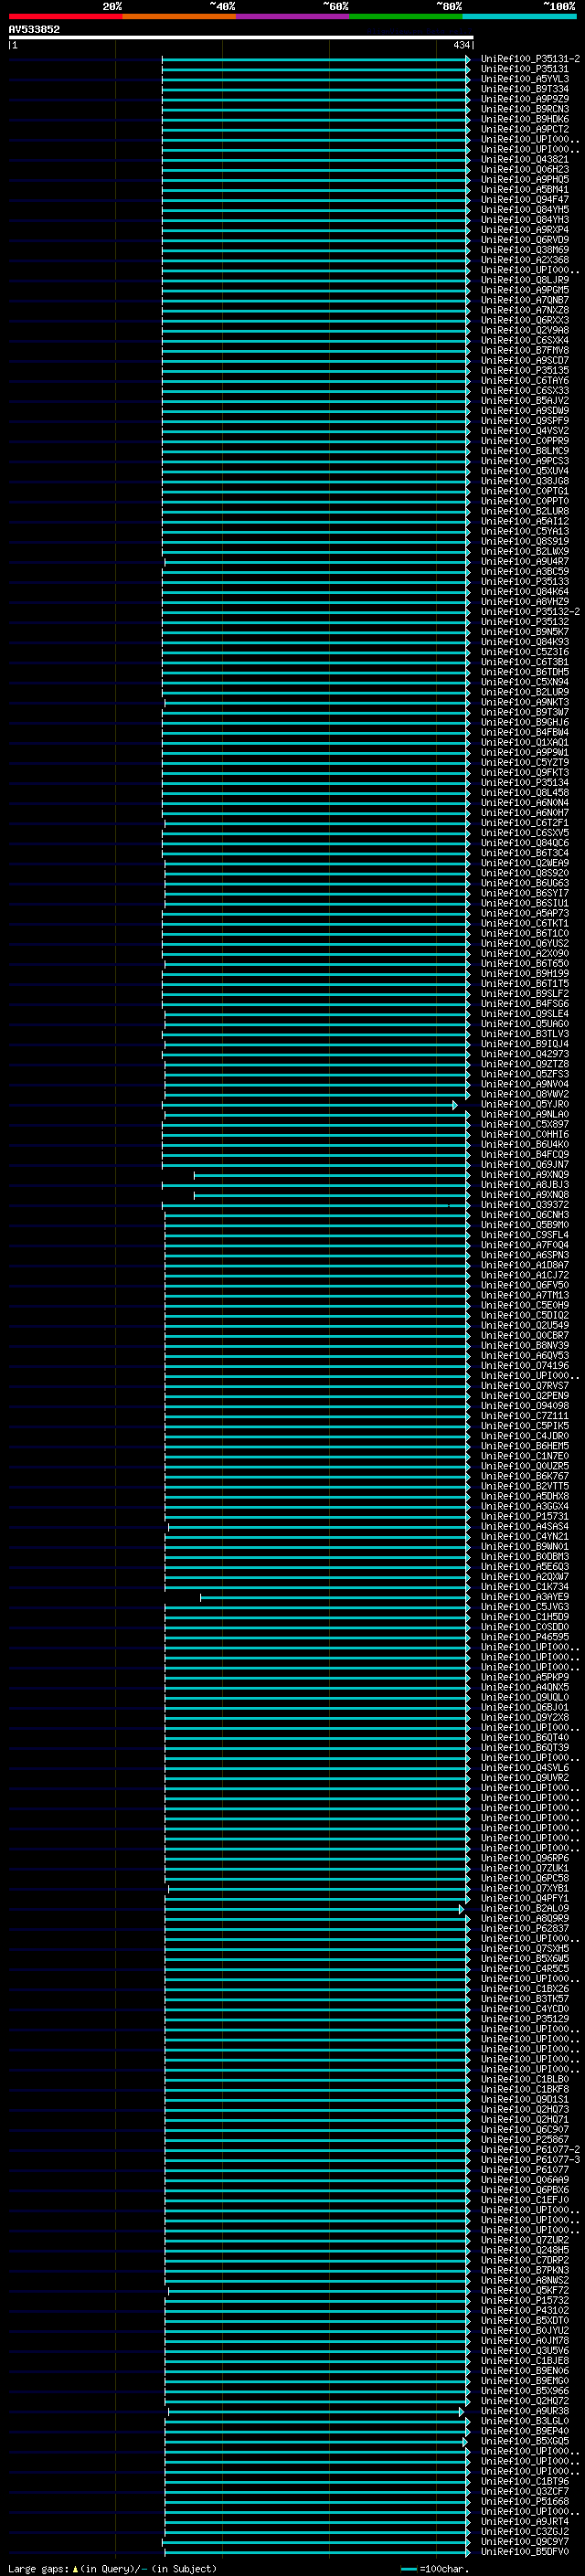Viewport: 585px width, 2576px height.
Task: Select the UniRef100_A9PHQ5 entry
Action: pos(525,179)
